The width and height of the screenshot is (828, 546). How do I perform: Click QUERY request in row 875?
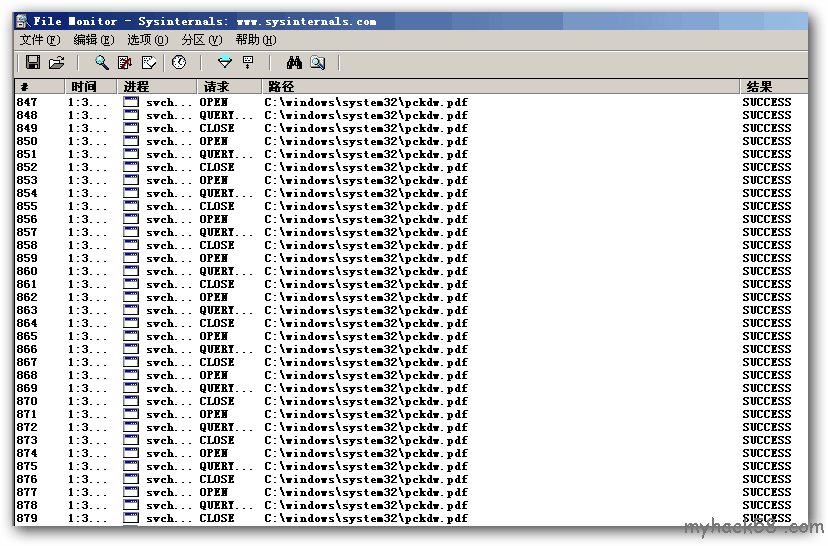[226, 466]
